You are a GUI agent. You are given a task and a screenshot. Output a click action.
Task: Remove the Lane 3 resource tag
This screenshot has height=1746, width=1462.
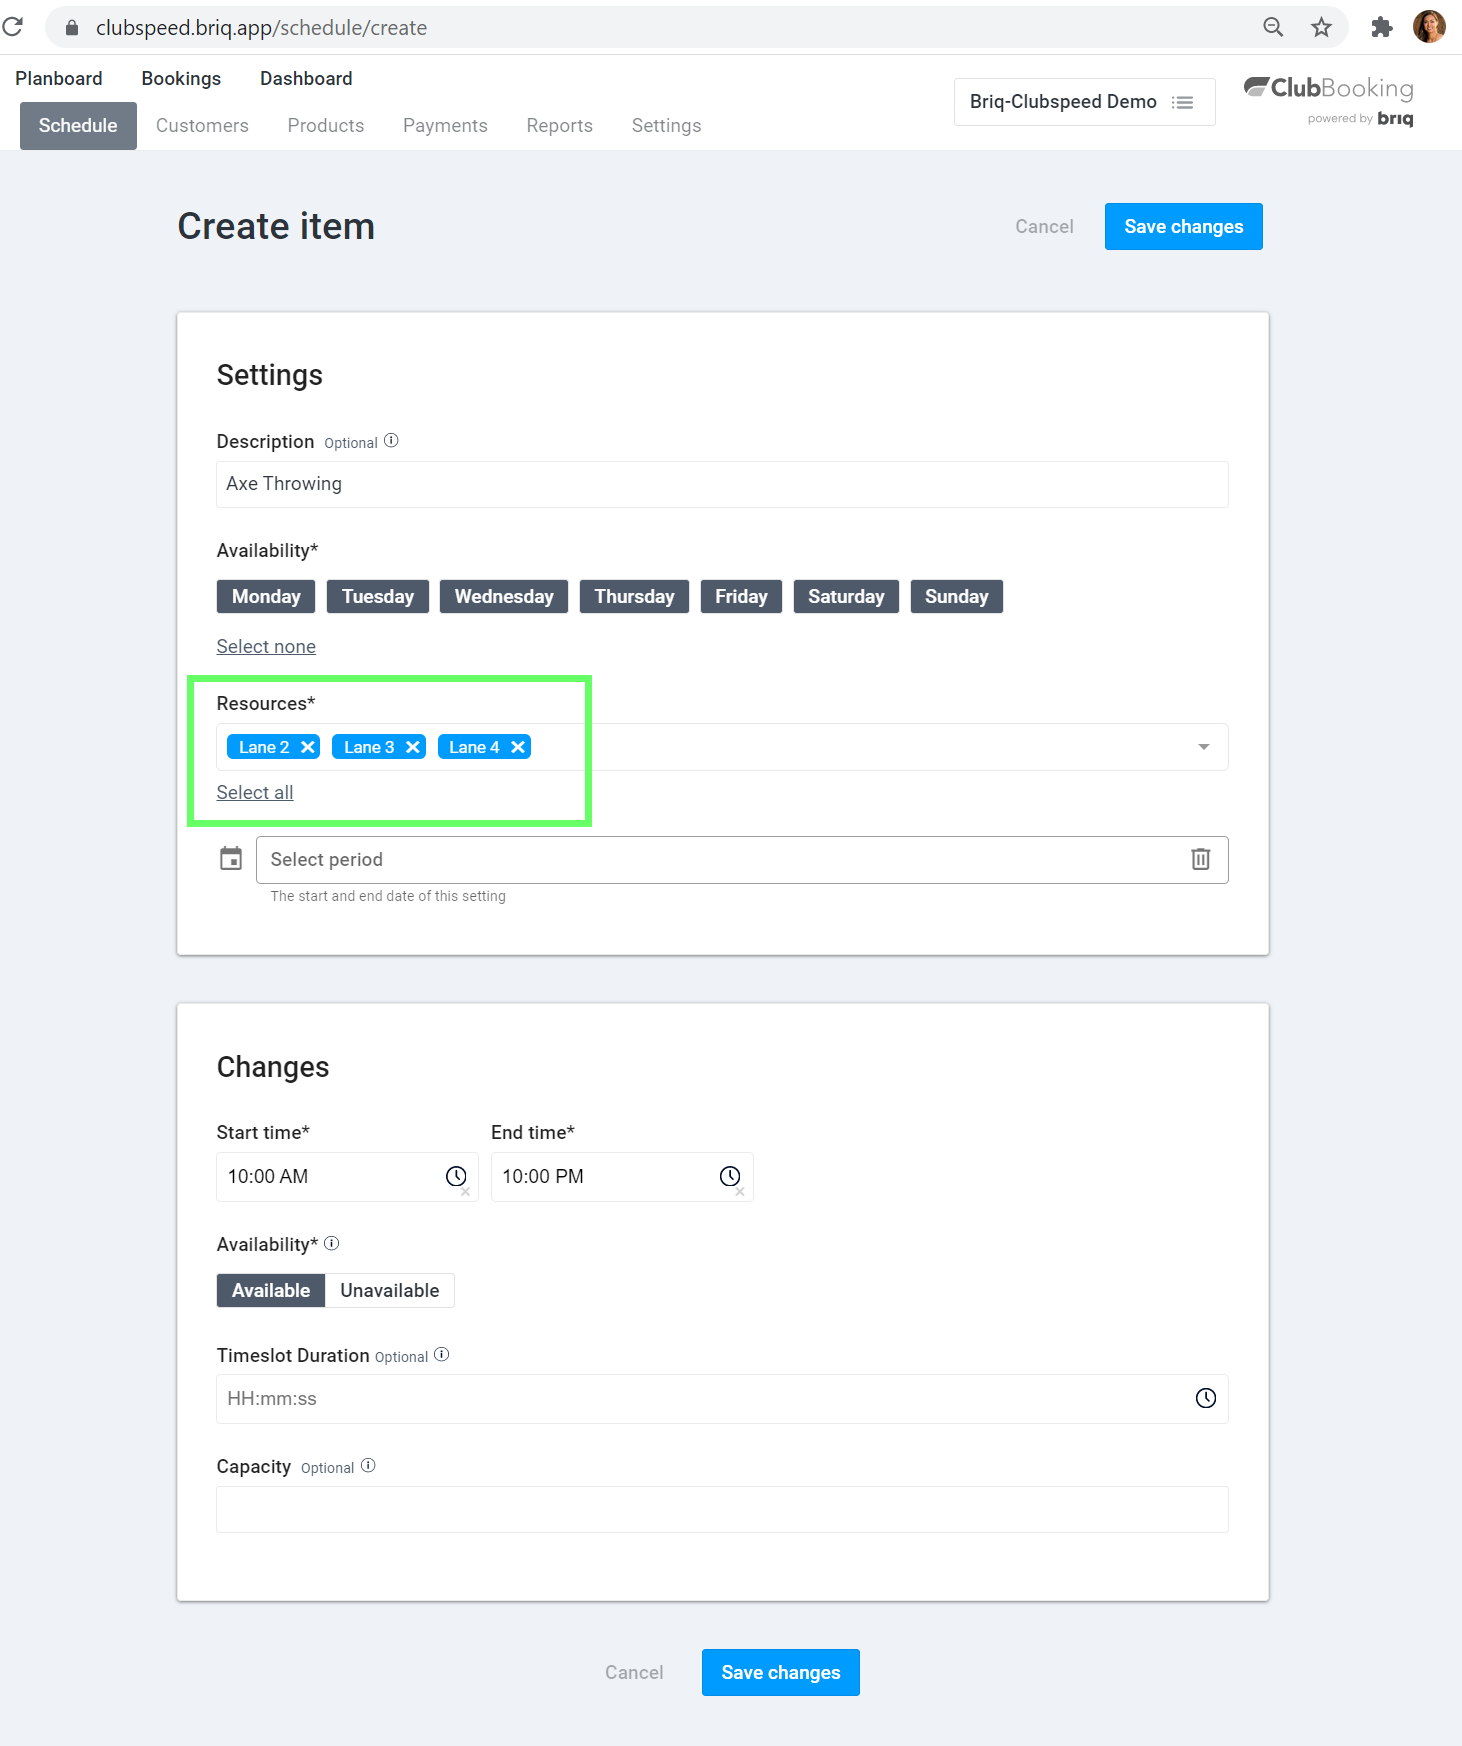(413, 747)
